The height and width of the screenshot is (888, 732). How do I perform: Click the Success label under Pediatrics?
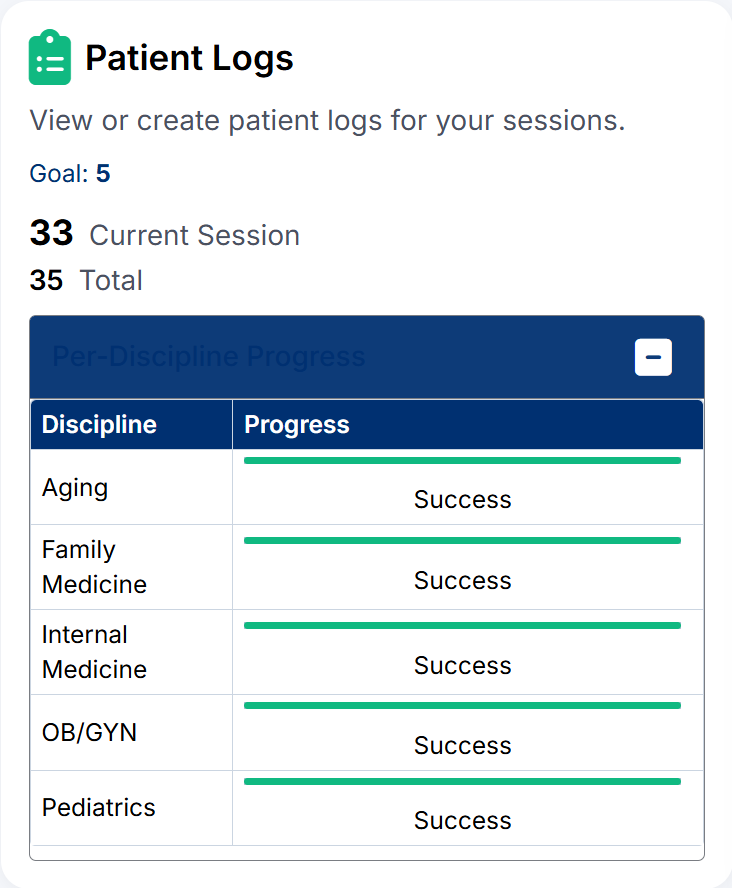pyautogui.click(x=462, y=820)
